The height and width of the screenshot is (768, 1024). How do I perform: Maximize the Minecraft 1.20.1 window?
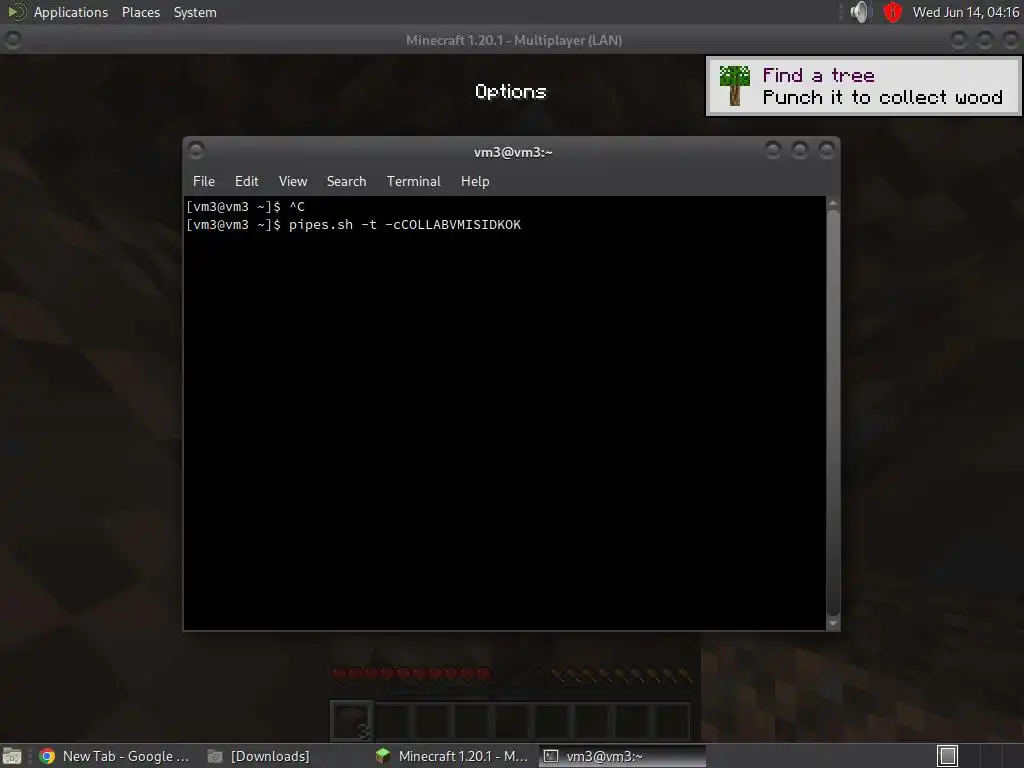[x=985, y=40]
